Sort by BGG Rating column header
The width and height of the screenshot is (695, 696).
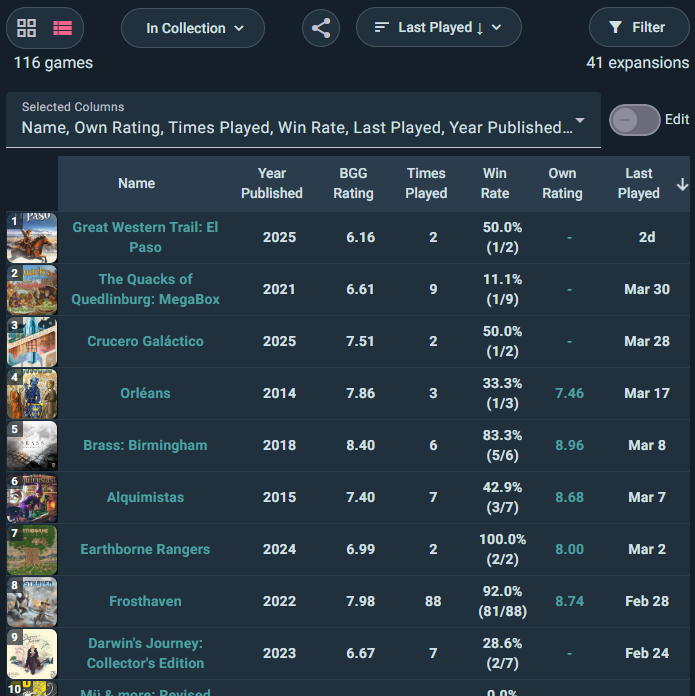353,183
